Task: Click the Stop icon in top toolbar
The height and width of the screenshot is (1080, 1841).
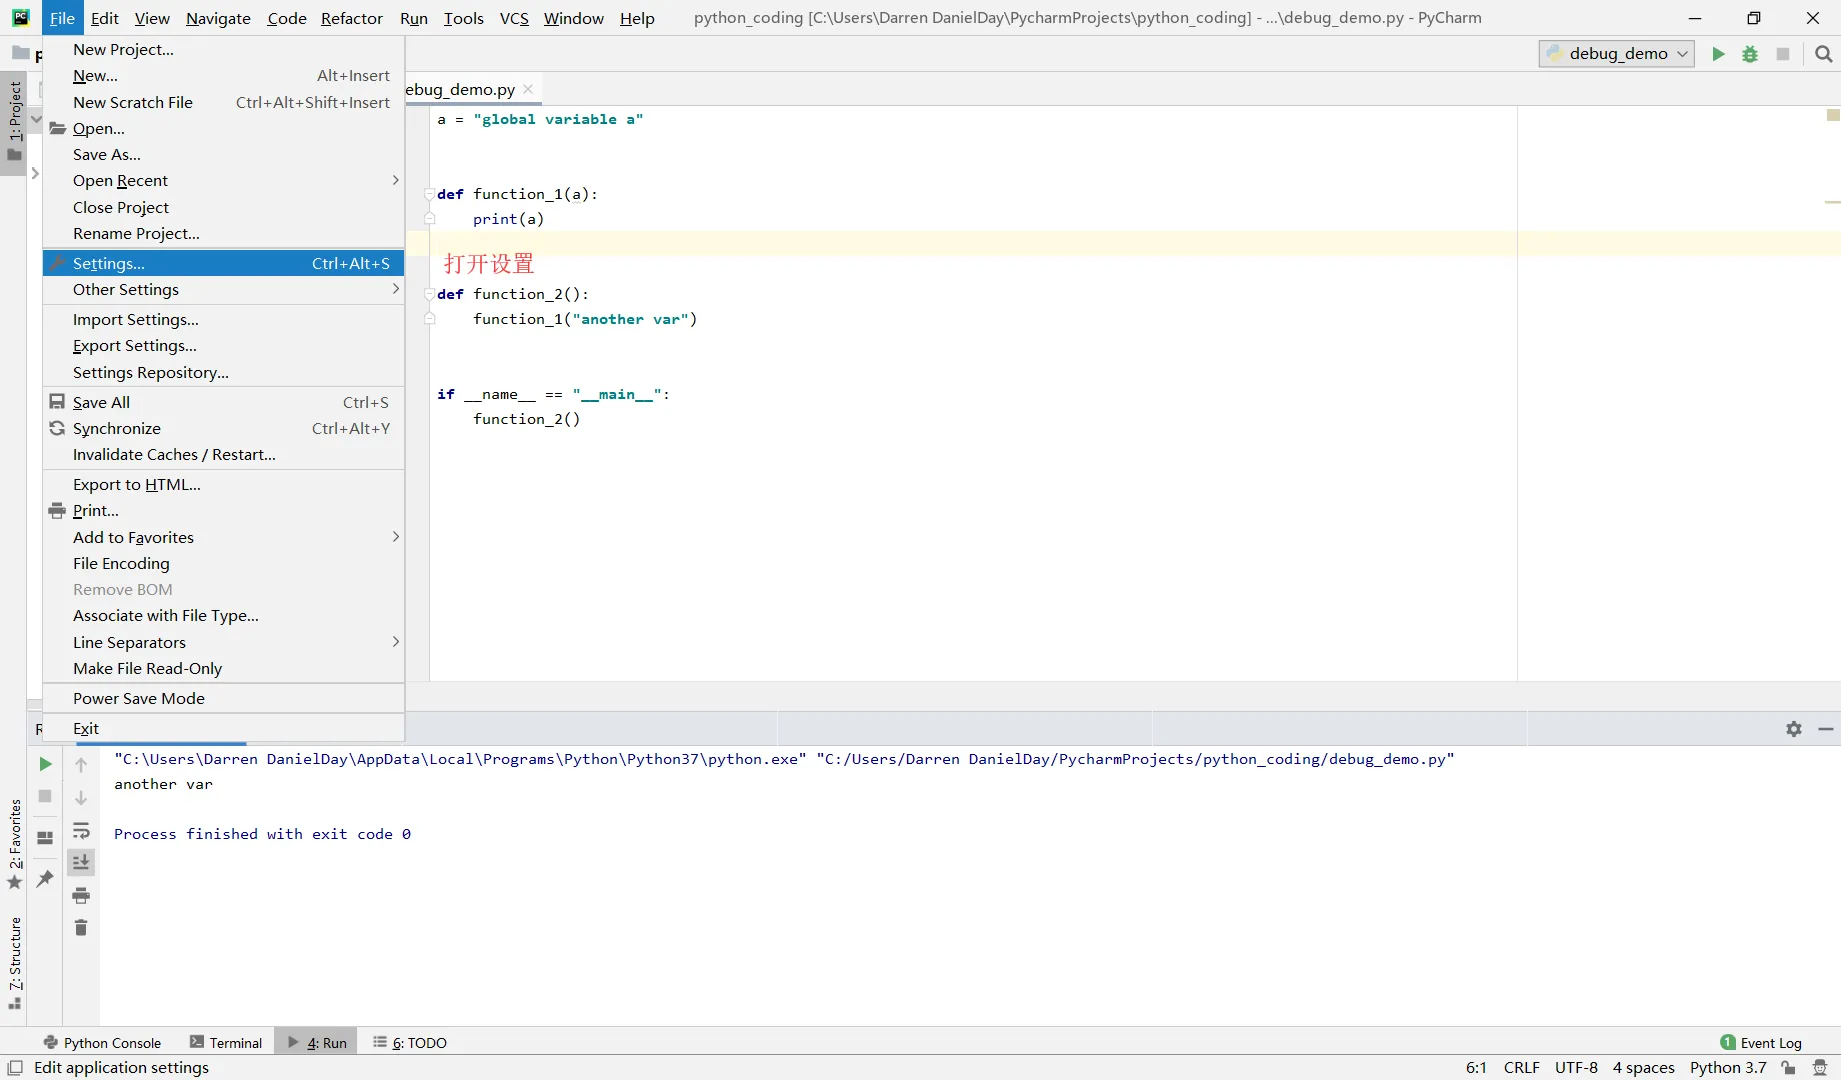Action: point(1782,54)
